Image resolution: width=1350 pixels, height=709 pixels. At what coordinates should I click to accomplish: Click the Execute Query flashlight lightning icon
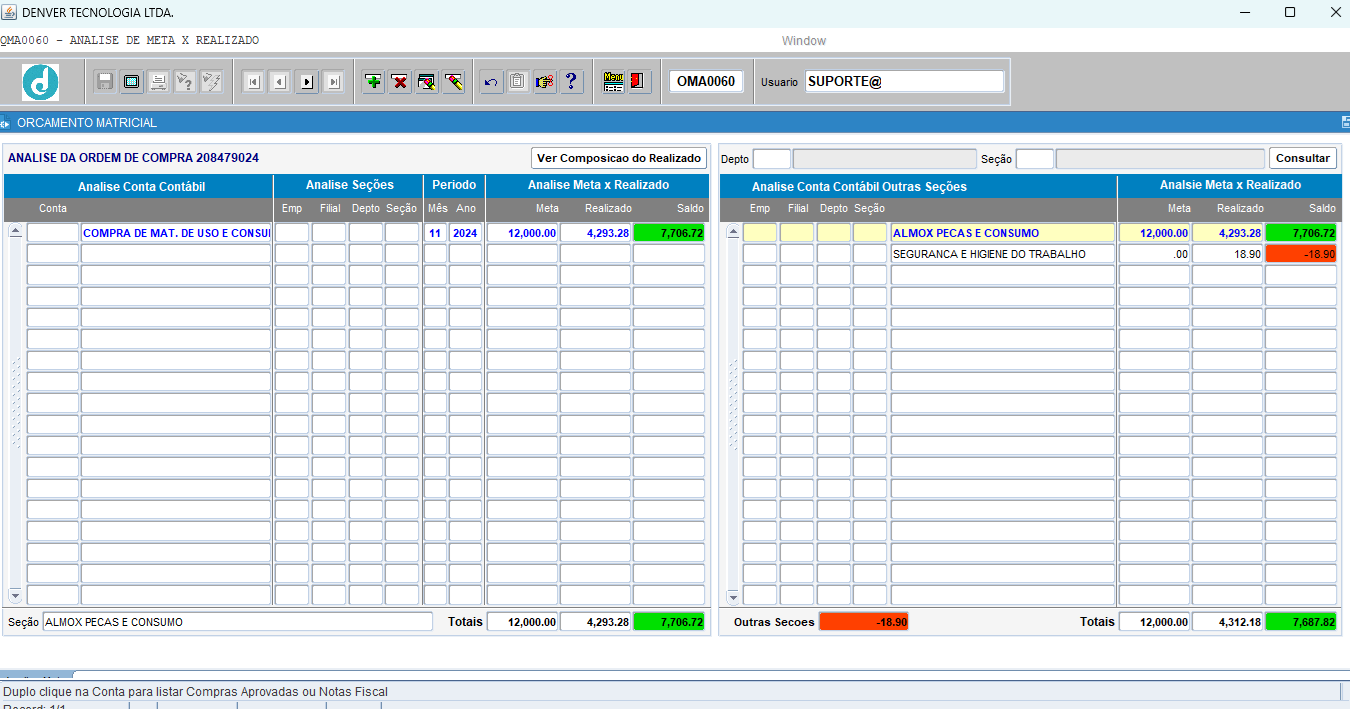click(211, 82)
